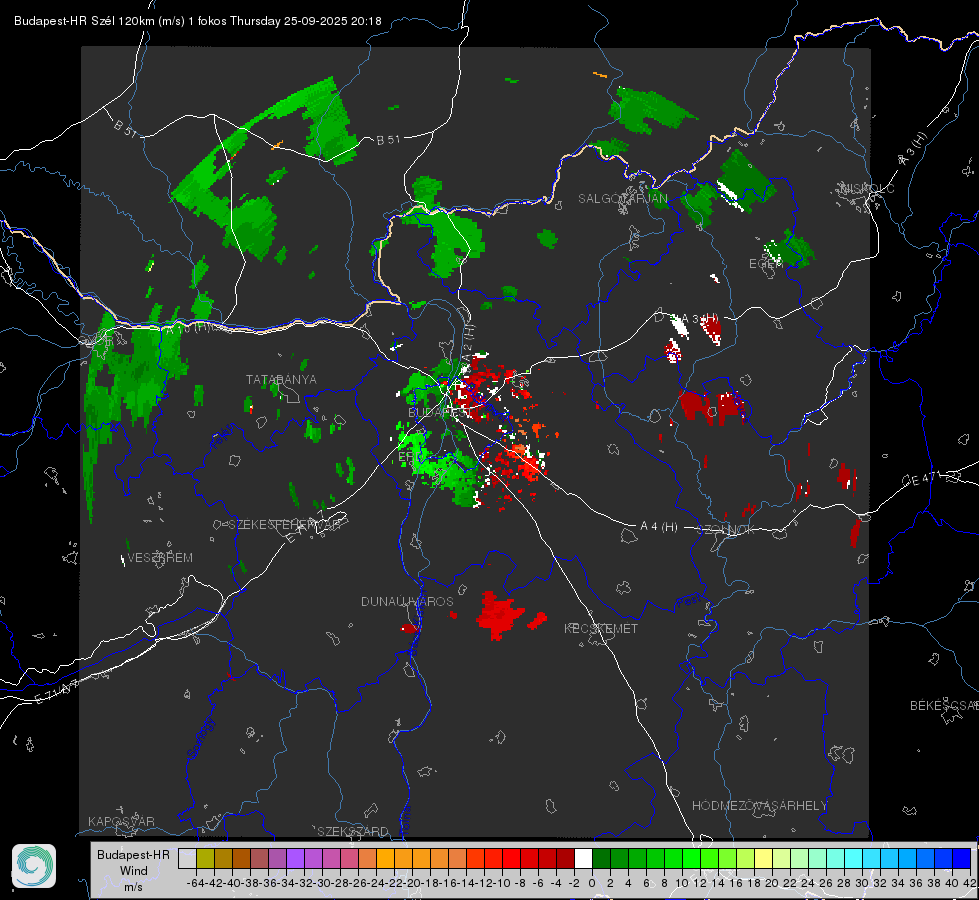Click the 'KECSKEMÉT' city label
Screen dimensions: 979x900
point(601,629)
